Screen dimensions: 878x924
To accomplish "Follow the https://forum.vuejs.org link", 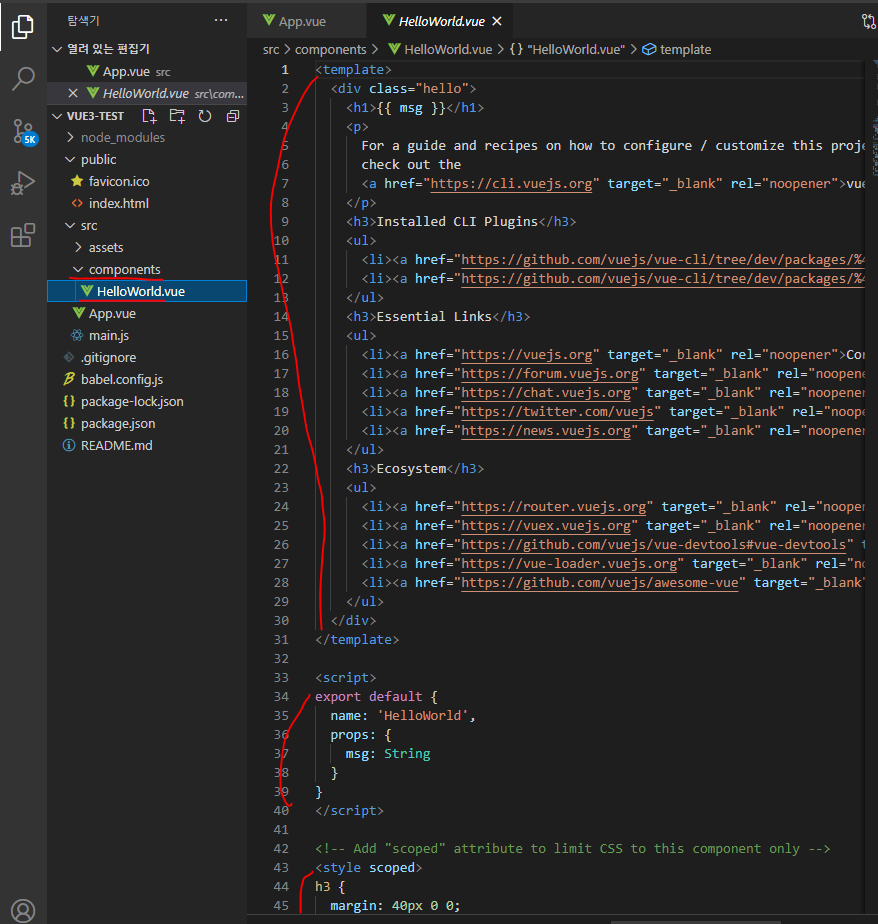I will (549, 374).
